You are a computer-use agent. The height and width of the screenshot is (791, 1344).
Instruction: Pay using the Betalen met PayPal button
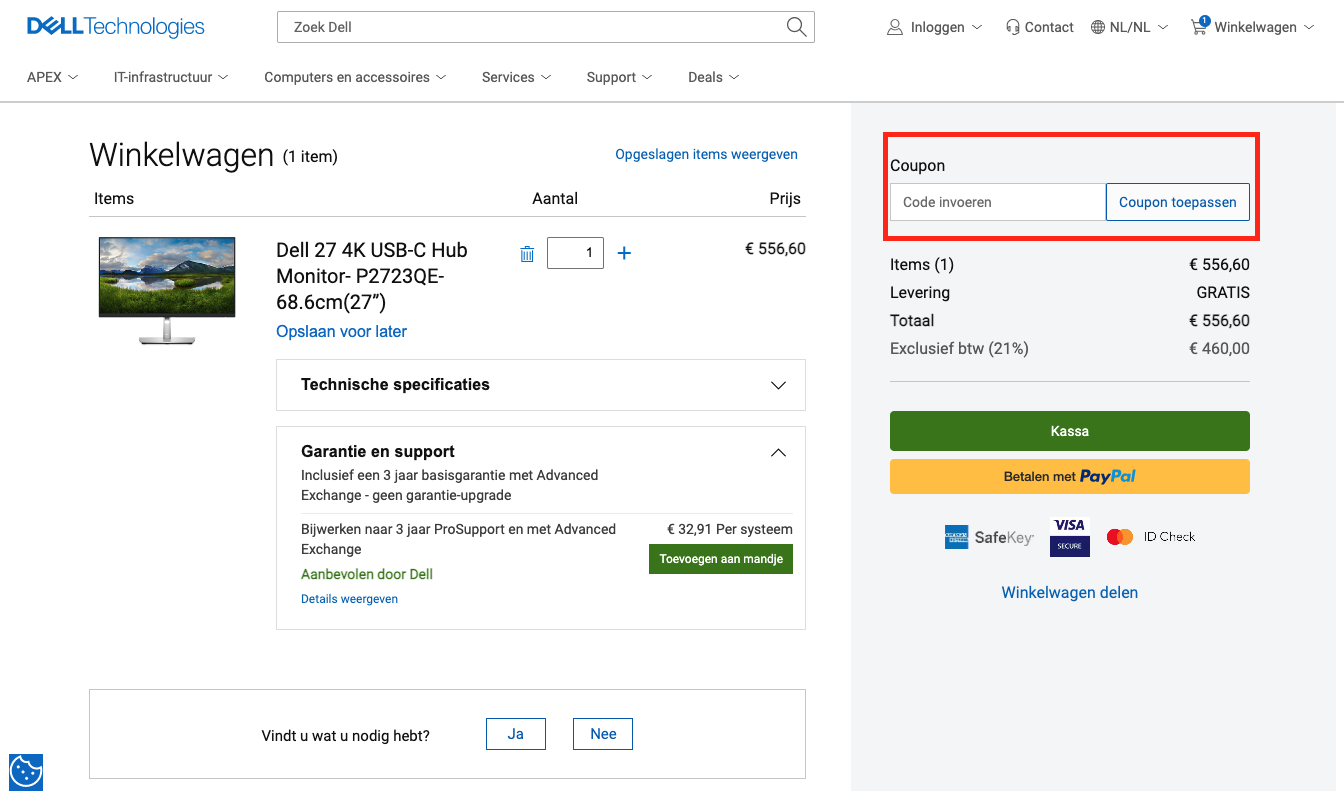point(1070,476)
